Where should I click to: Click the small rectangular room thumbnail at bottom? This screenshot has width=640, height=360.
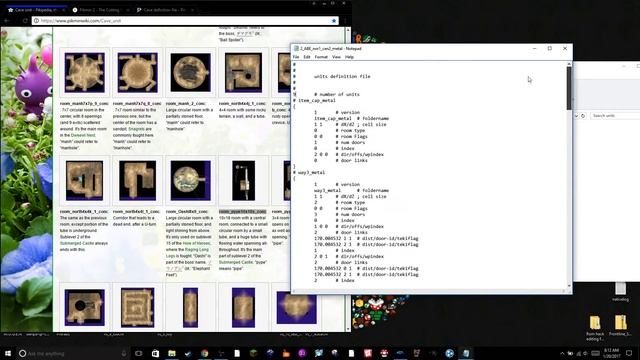[x=191, y=307]
